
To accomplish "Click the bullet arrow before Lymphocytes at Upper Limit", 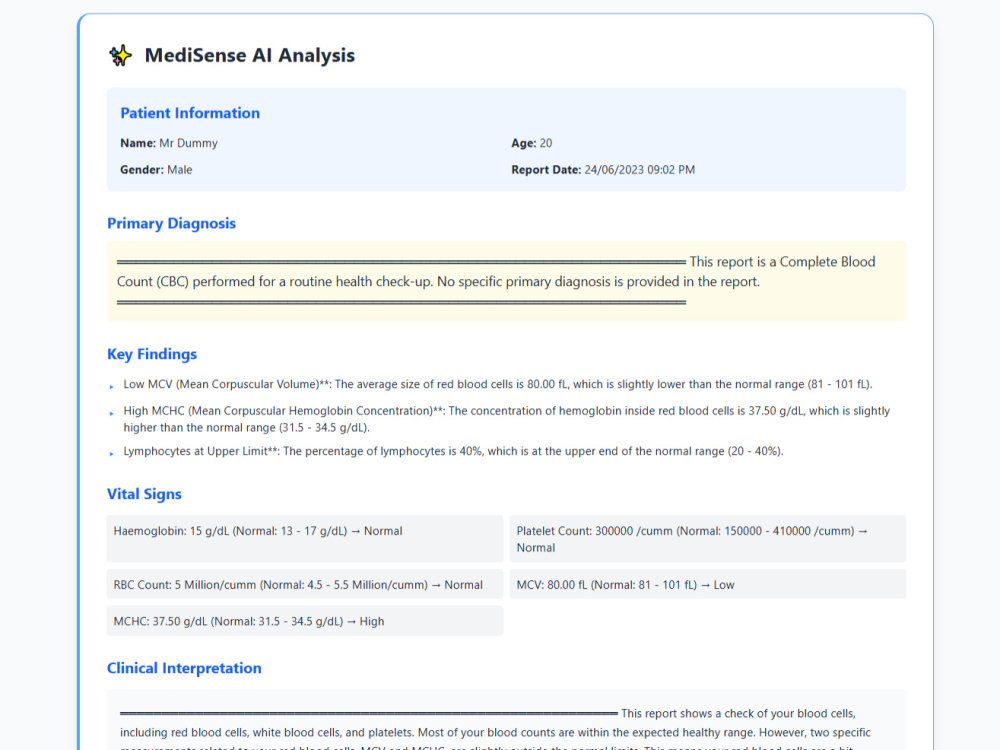I will click(112, 453).
